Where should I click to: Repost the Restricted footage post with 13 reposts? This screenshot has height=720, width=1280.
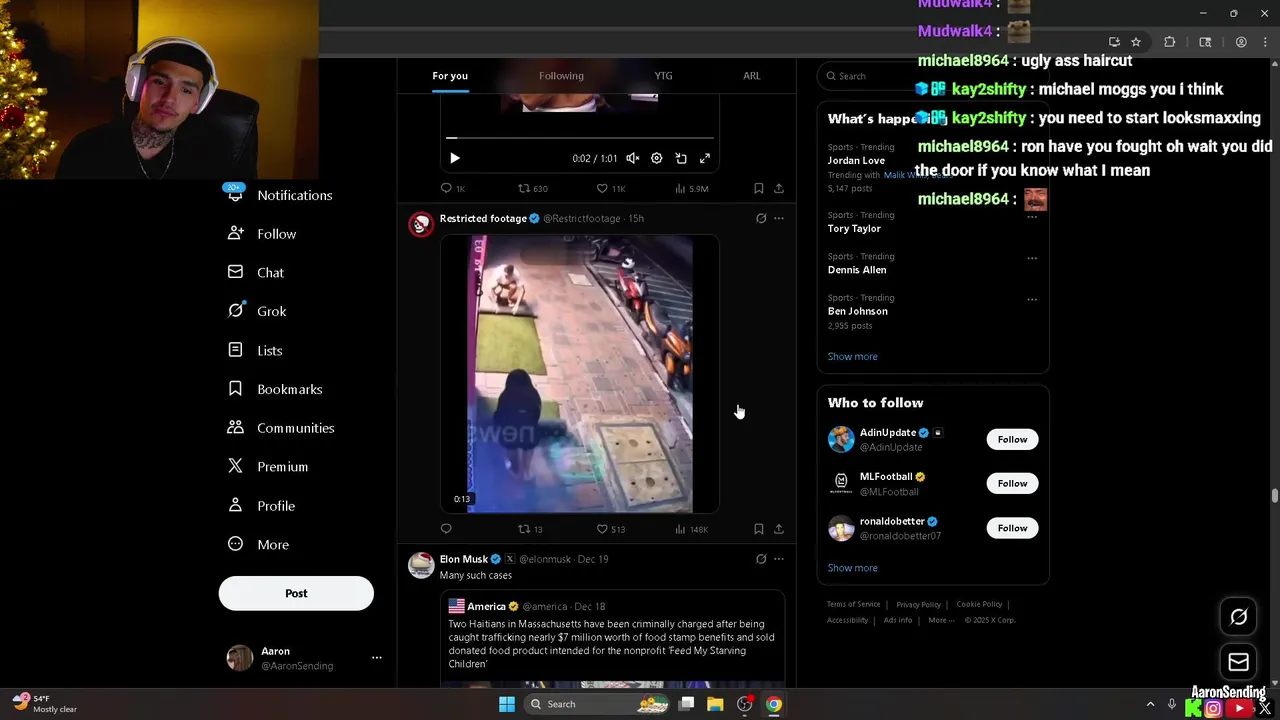pyautogui.click(x=530, y=529)
